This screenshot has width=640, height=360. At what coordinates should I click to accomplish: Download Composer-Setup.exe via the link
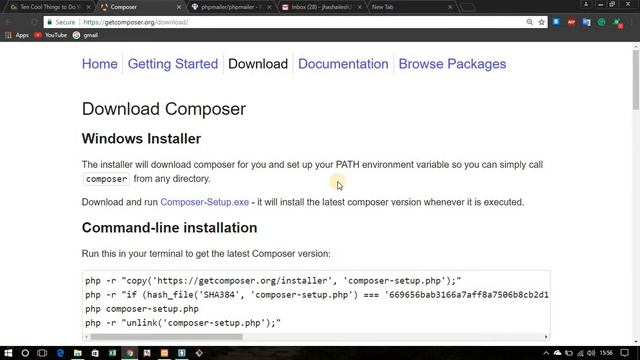click(204, 202)
